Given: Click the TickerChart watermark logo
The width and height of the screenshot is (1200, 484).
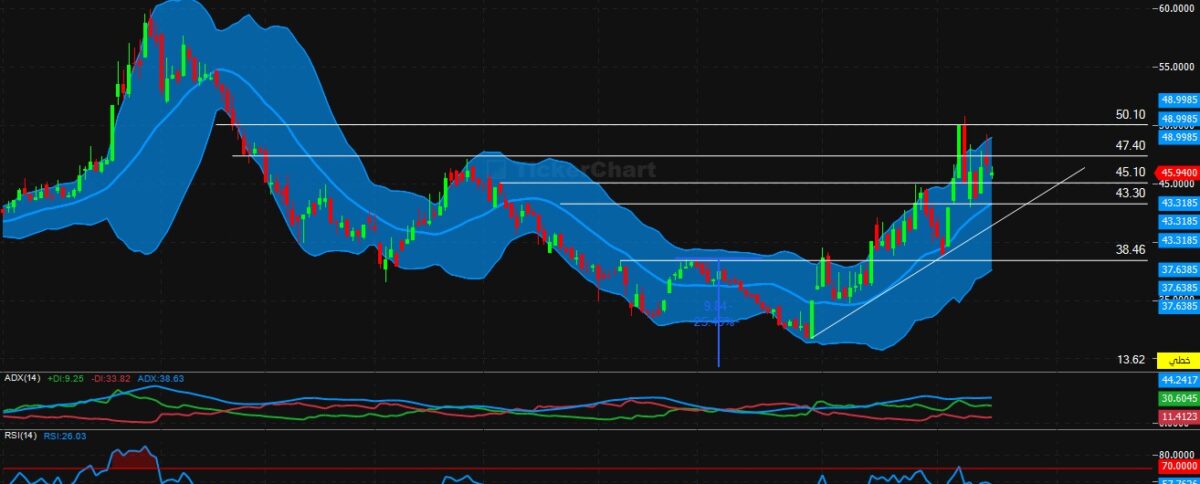Looking at the screenshot, I should click(x=580, y=170).
